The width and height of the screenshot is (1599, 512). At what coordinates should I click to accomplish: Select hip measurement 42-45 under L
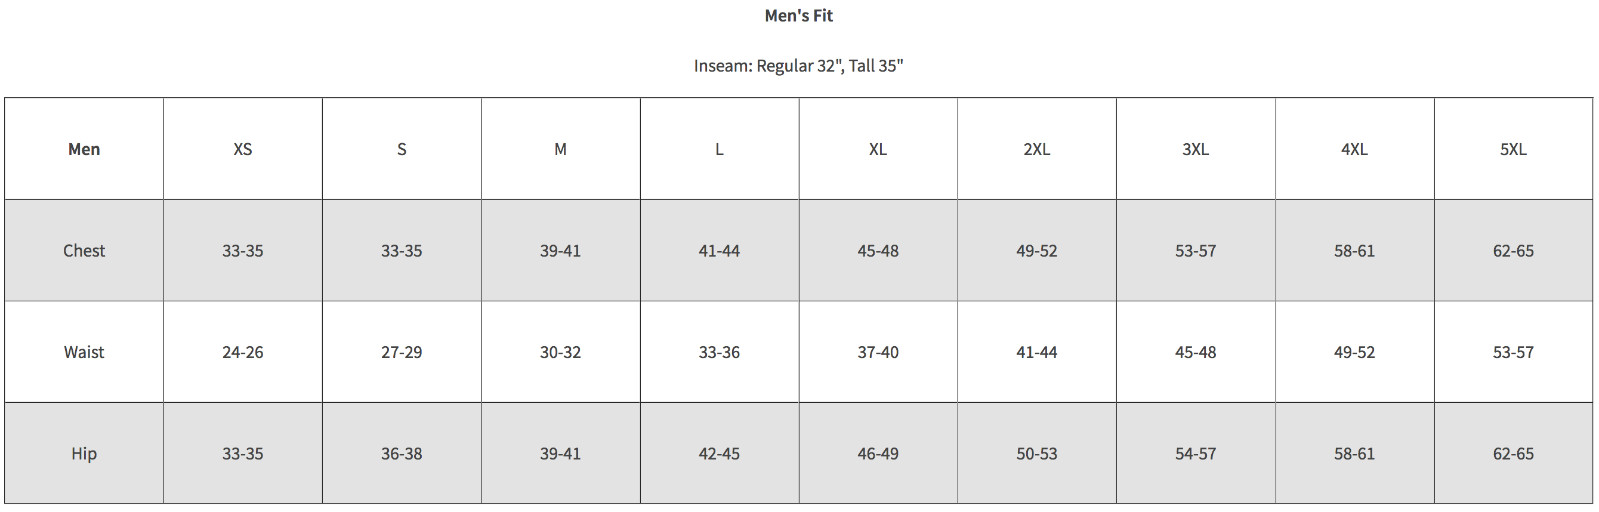(719, 454)
